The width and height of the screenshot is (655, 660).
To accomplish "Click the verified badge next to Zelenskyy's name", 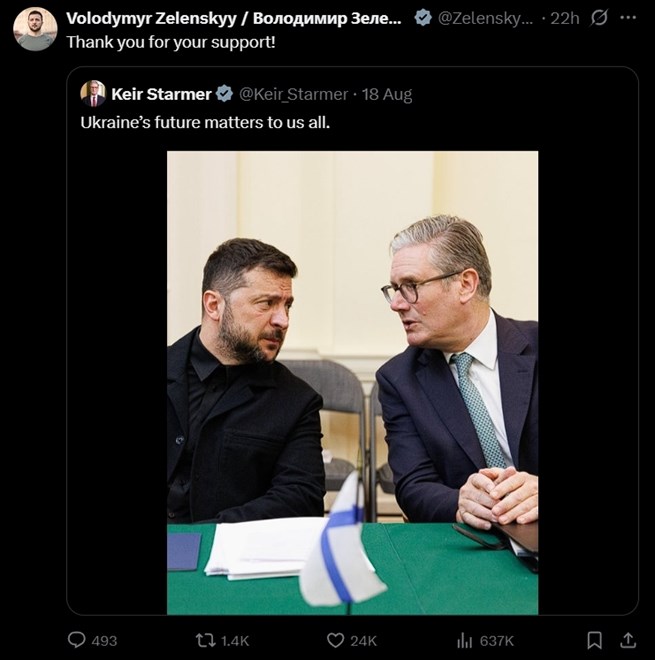I will tap(424, 18).
